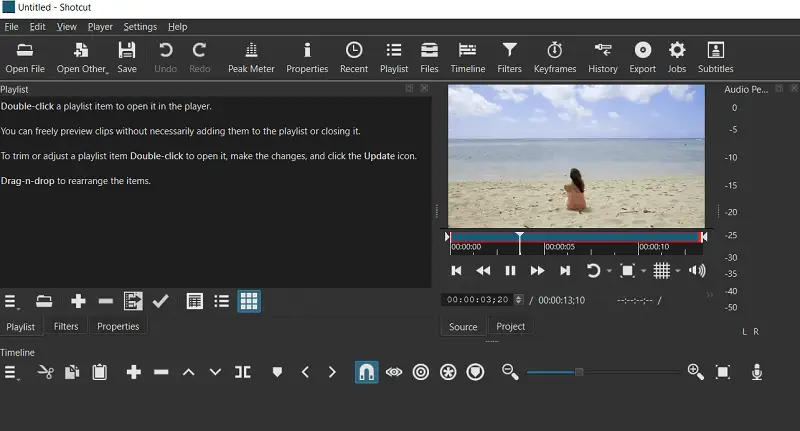Append the clip to the playlist with plus

78,301
